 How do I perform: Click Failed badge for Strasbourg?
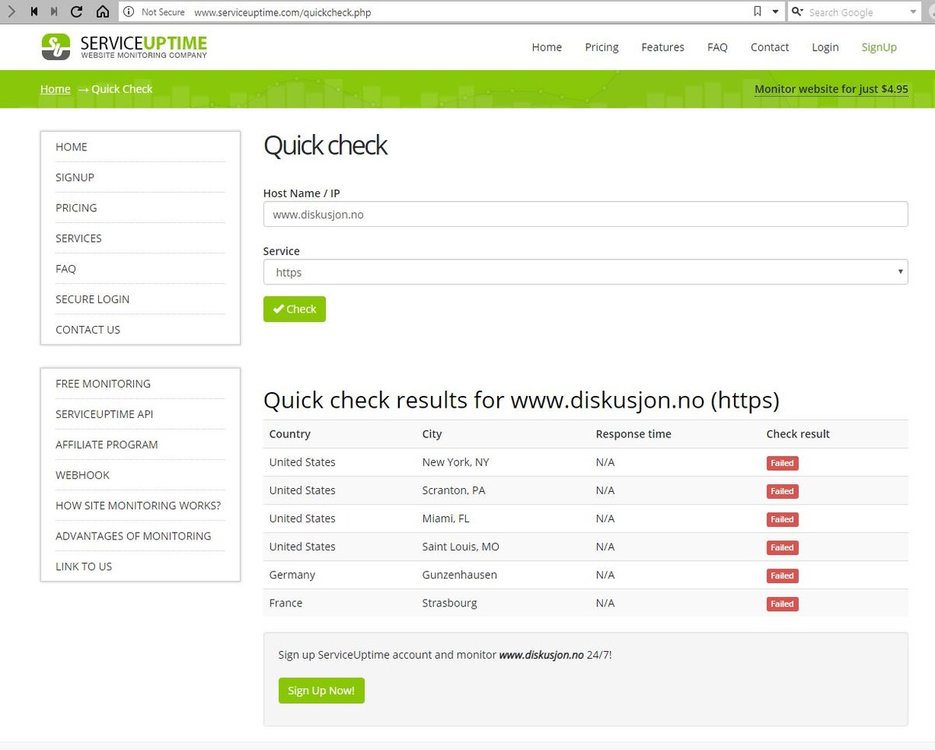tap(782, 603)
